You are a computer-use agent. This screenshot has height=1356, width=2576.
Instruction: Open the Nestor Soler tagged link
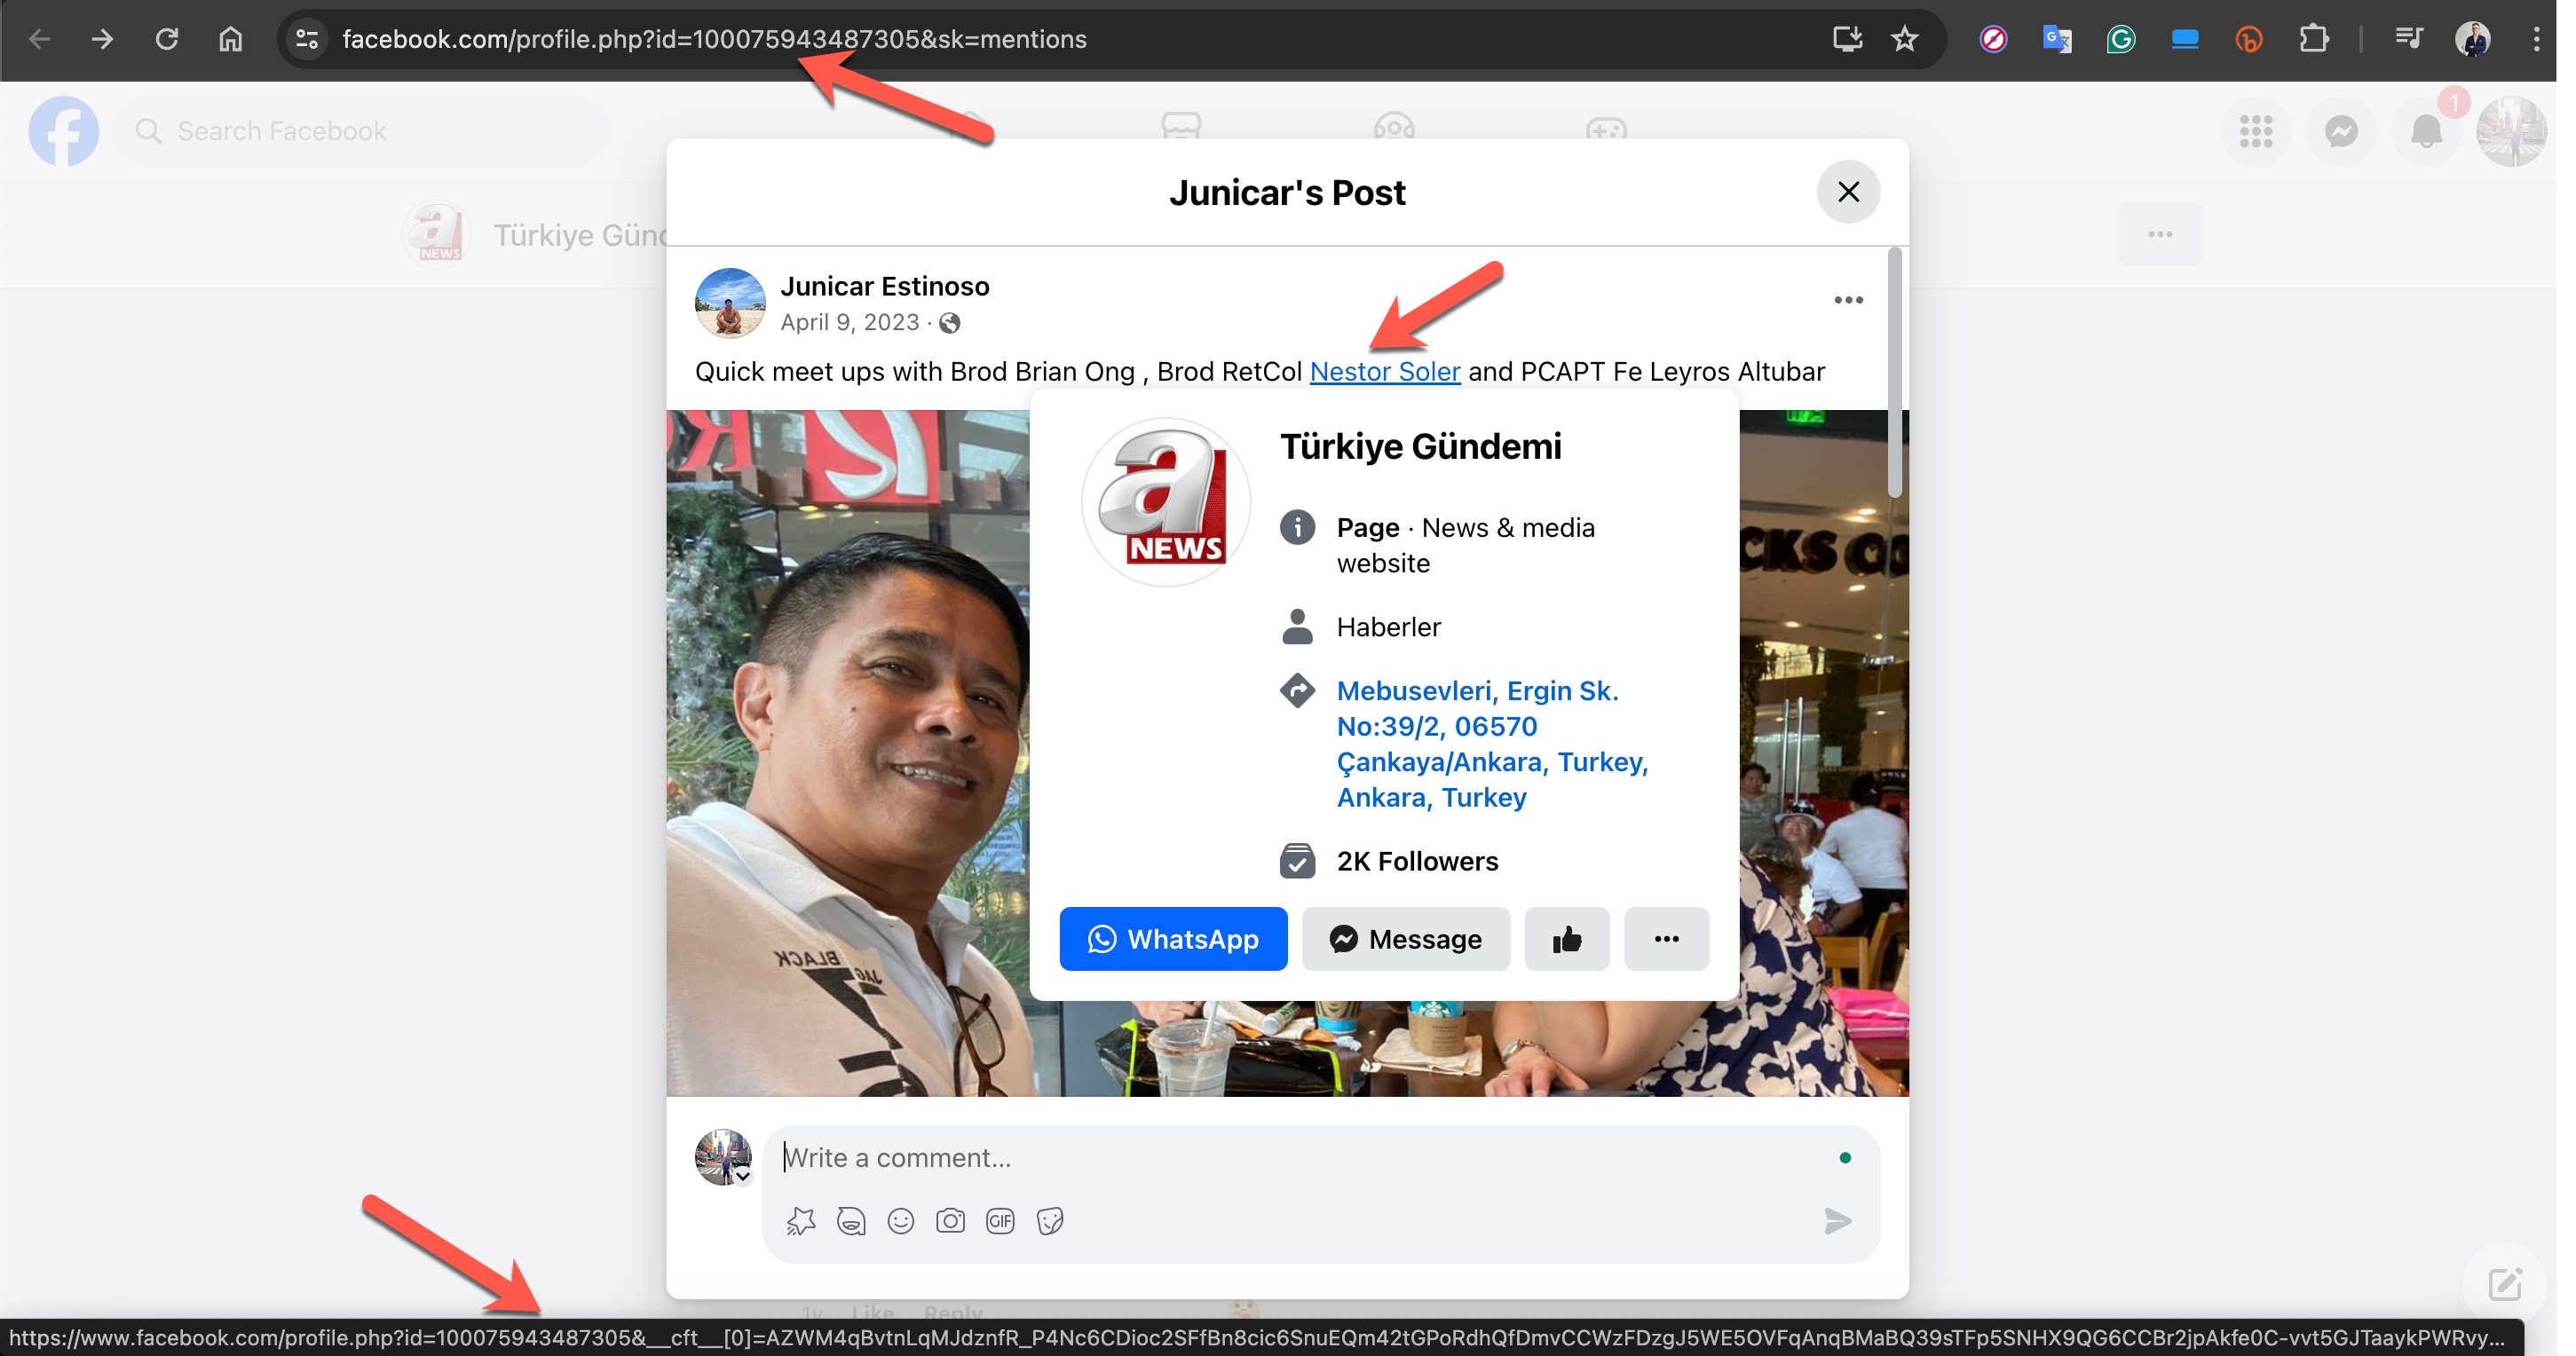point(1384,372)
